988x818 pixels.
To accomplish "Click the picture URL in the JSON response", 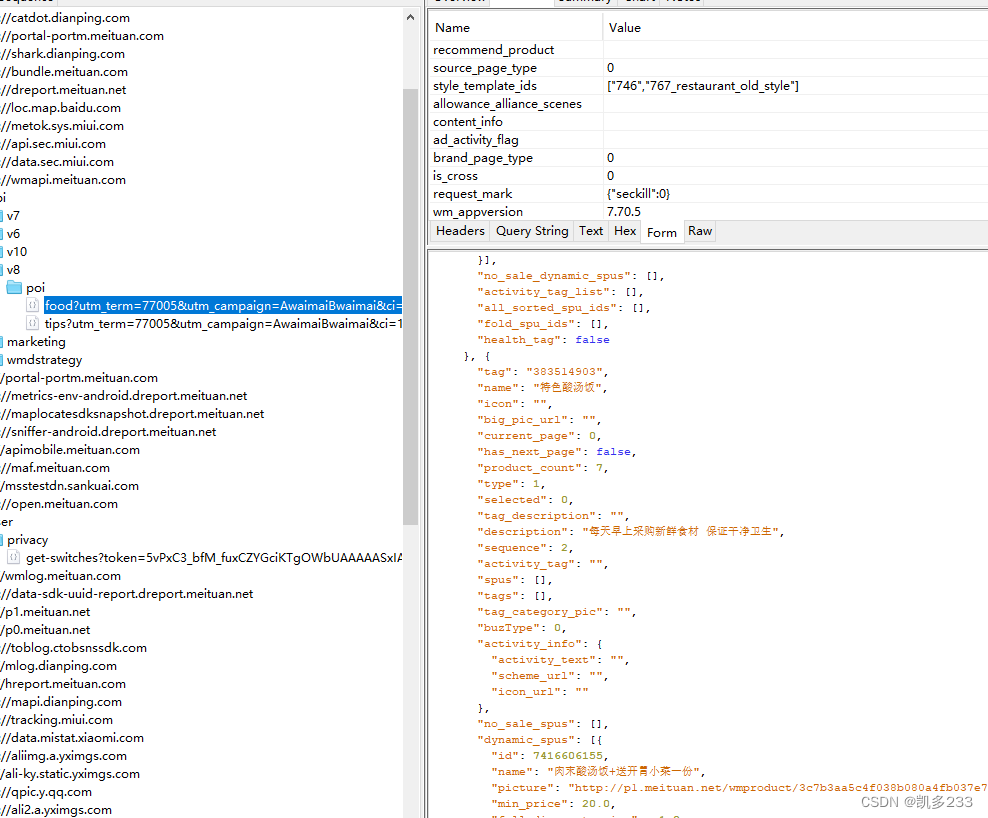I will click(x=778, y=788).
